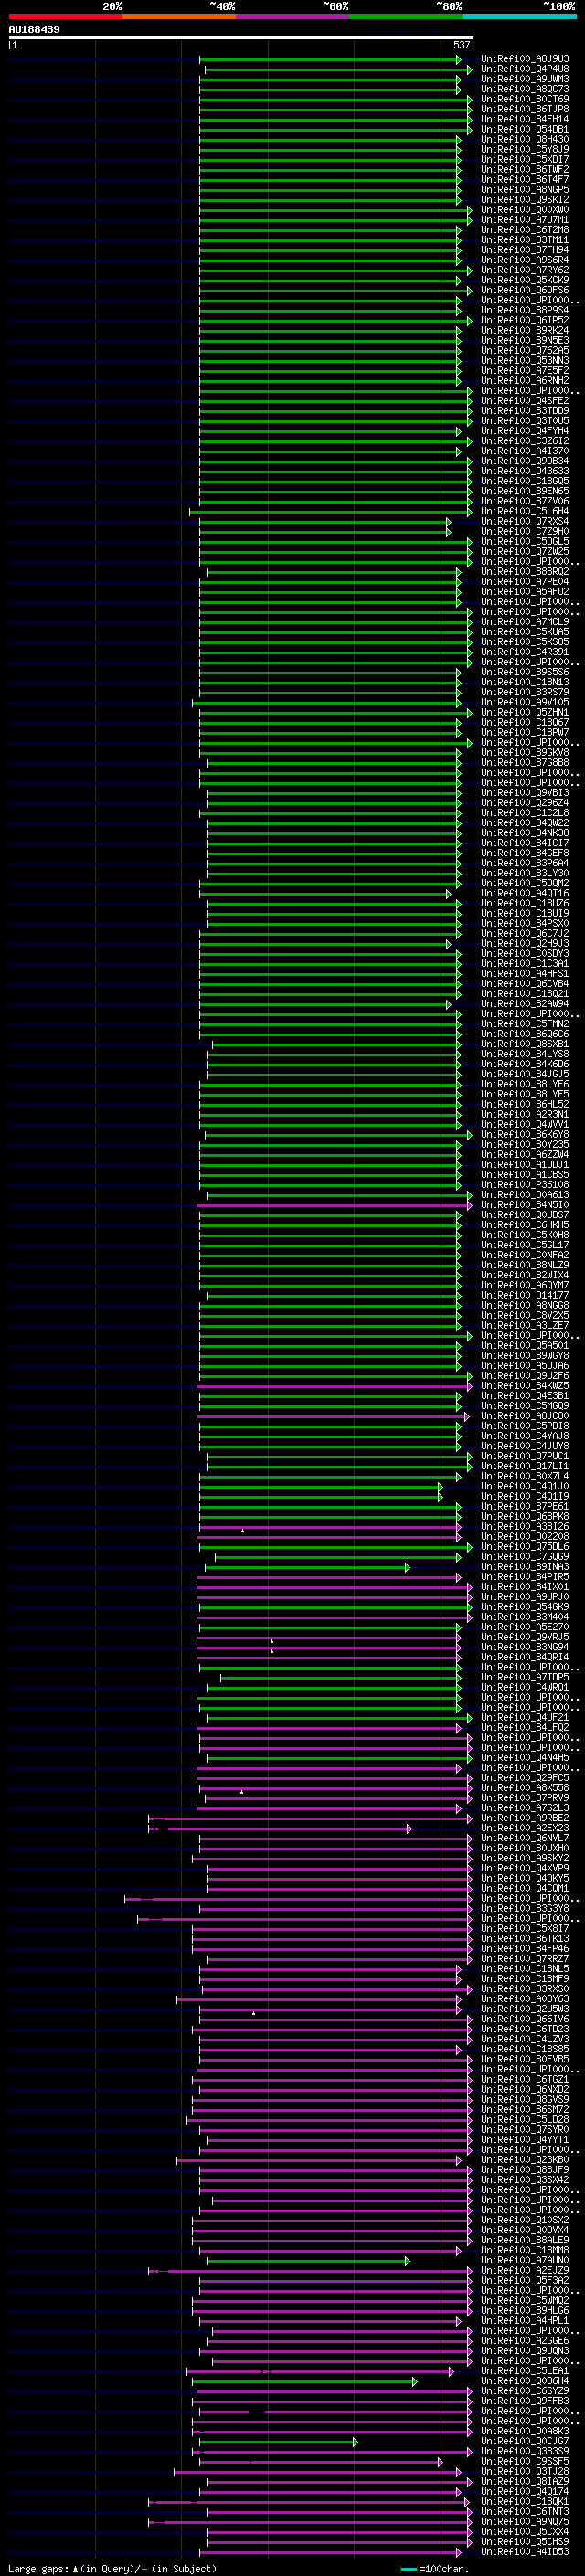Select the UniRef100_Q8IAZ9 label
Image resolution: width=585 pixels, height=2576 pixels.
click(x=525, y=2480)
